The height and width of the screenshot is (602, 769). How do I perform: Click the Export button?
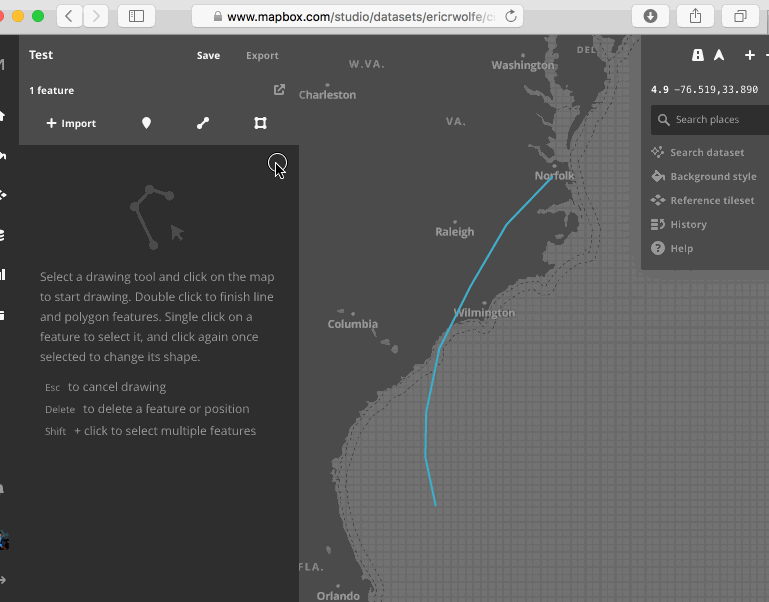[262, 55]
